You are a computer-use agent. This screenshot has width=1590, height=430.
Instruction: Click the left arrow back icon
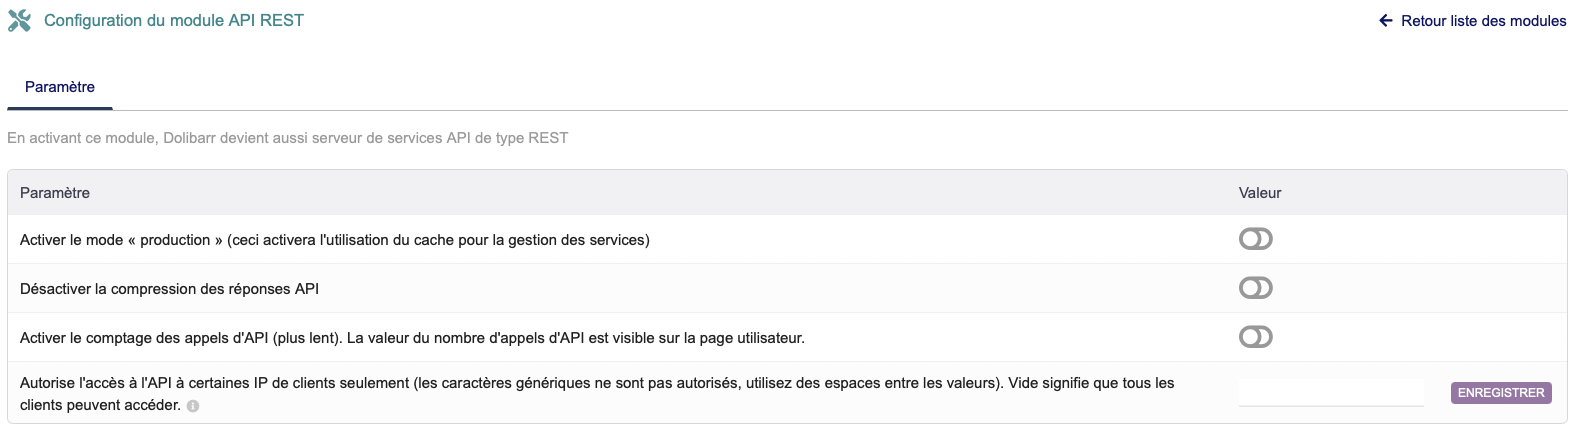pos(1385,21)
